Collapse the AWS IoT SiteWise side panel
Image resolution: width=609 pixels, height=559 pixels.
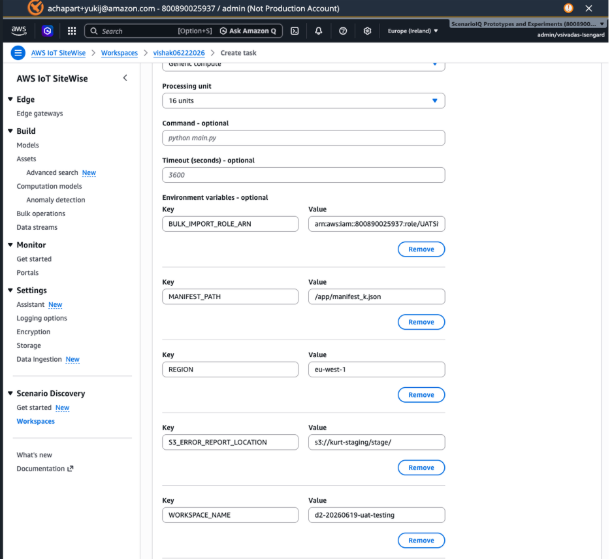125,78
